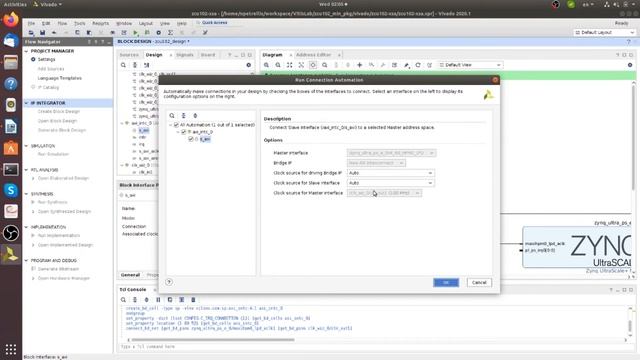Click Language Templates in Flow Navigator

(x=60, y=78)
